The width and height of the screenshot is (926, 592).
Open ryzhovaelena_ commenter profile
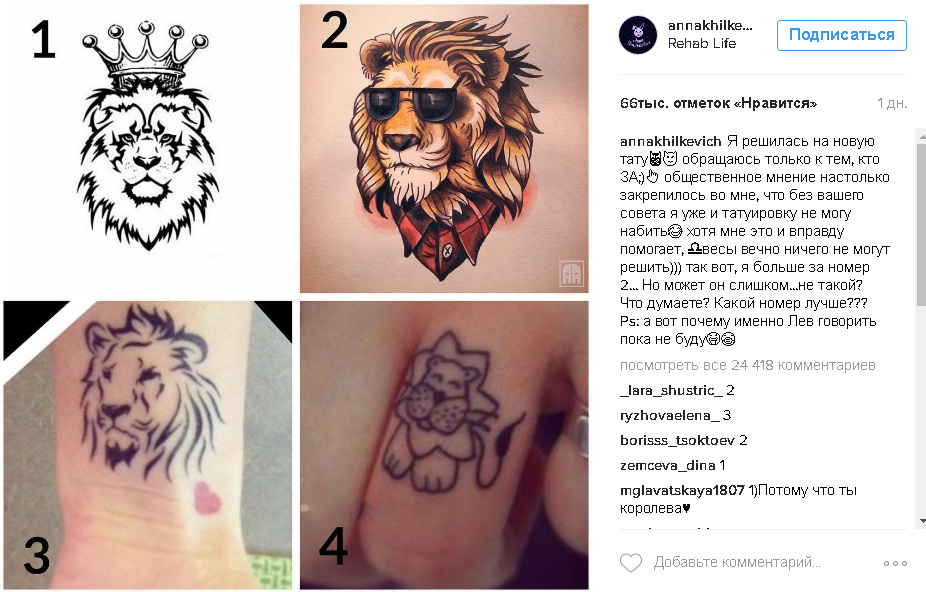pos(669,415)
